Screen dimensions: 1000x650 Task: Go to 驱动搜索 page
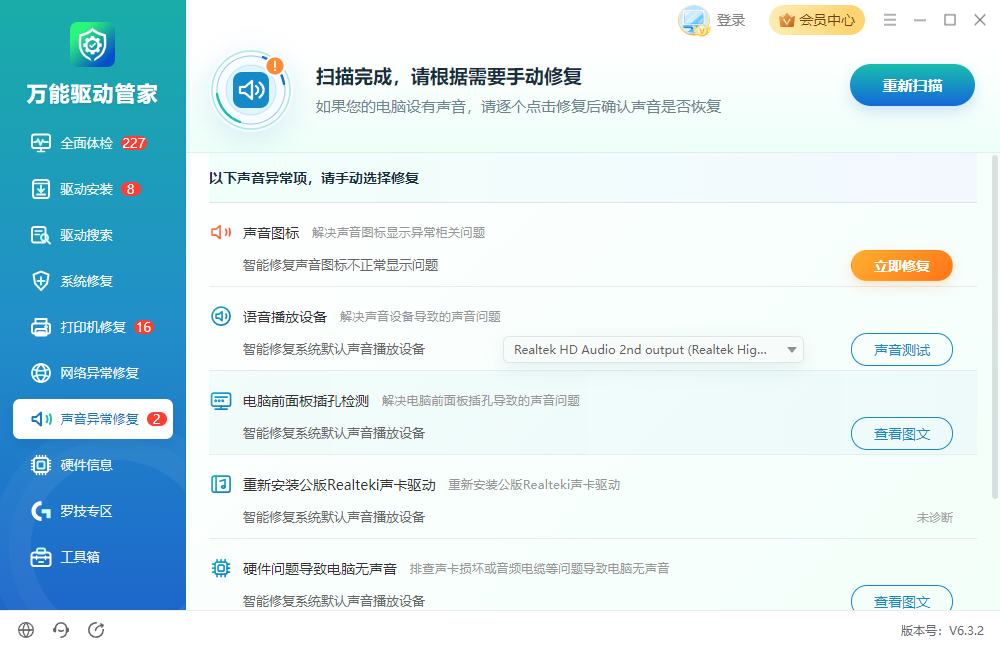[92, 235]
